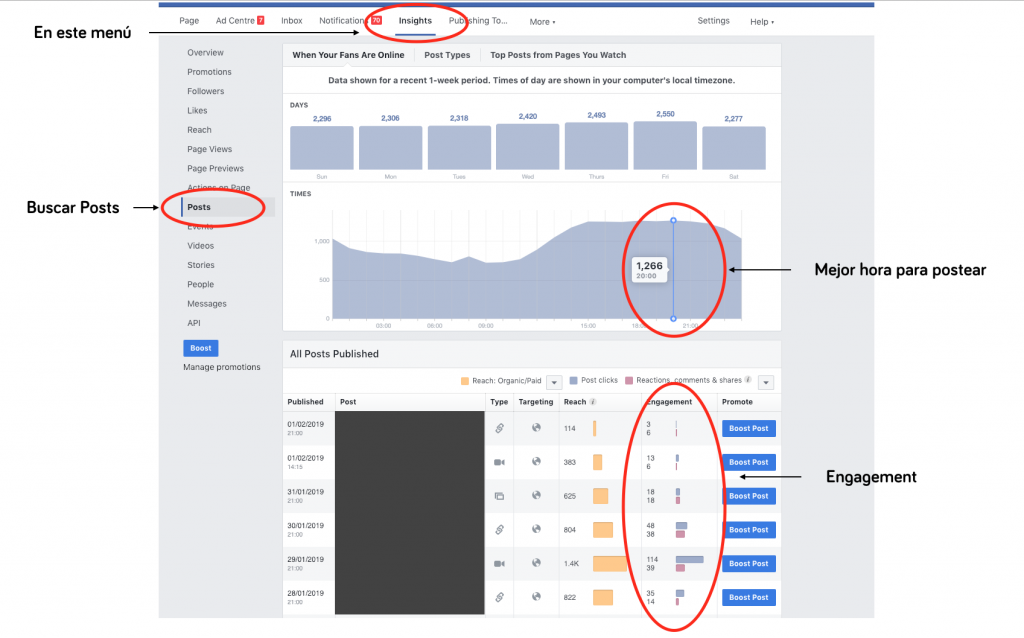1024x638 pixels.
Task: Open the Reach: Organic/Paid dropdown
Action: click(x=553, y=381)
